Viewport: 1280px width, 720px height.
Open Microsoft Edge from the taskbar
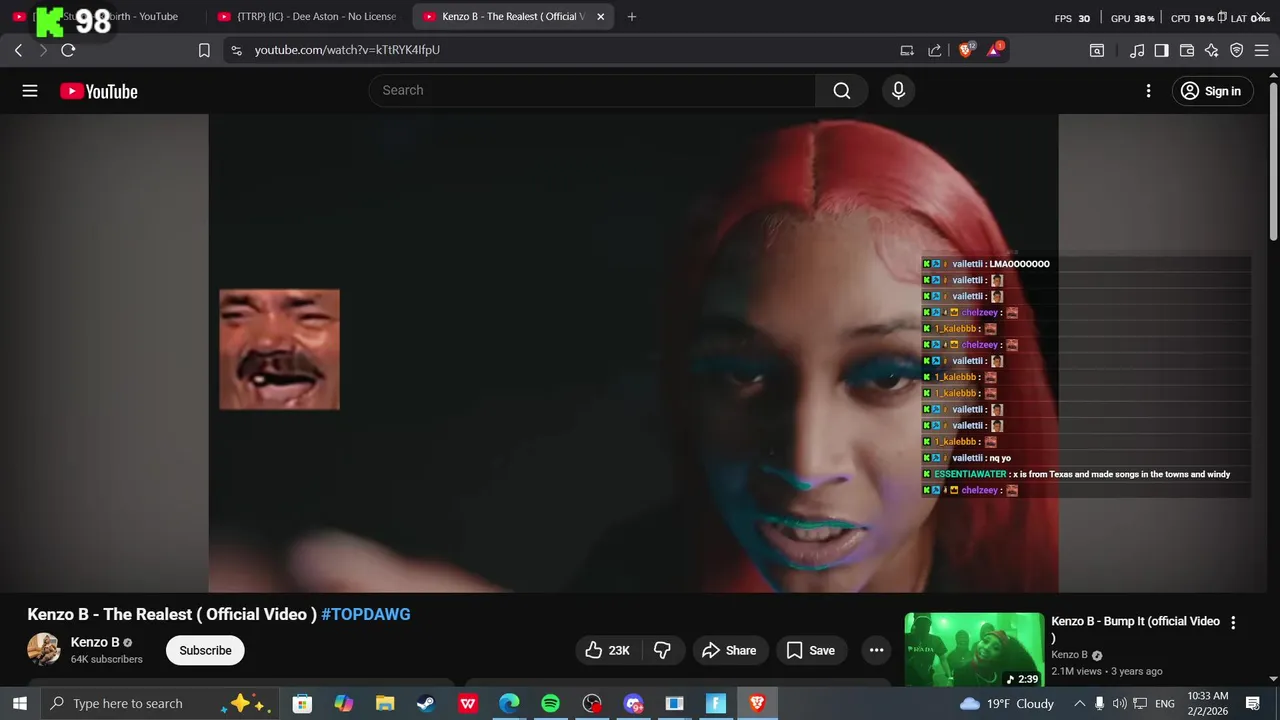pyautogui.click(x=509, y=703)
